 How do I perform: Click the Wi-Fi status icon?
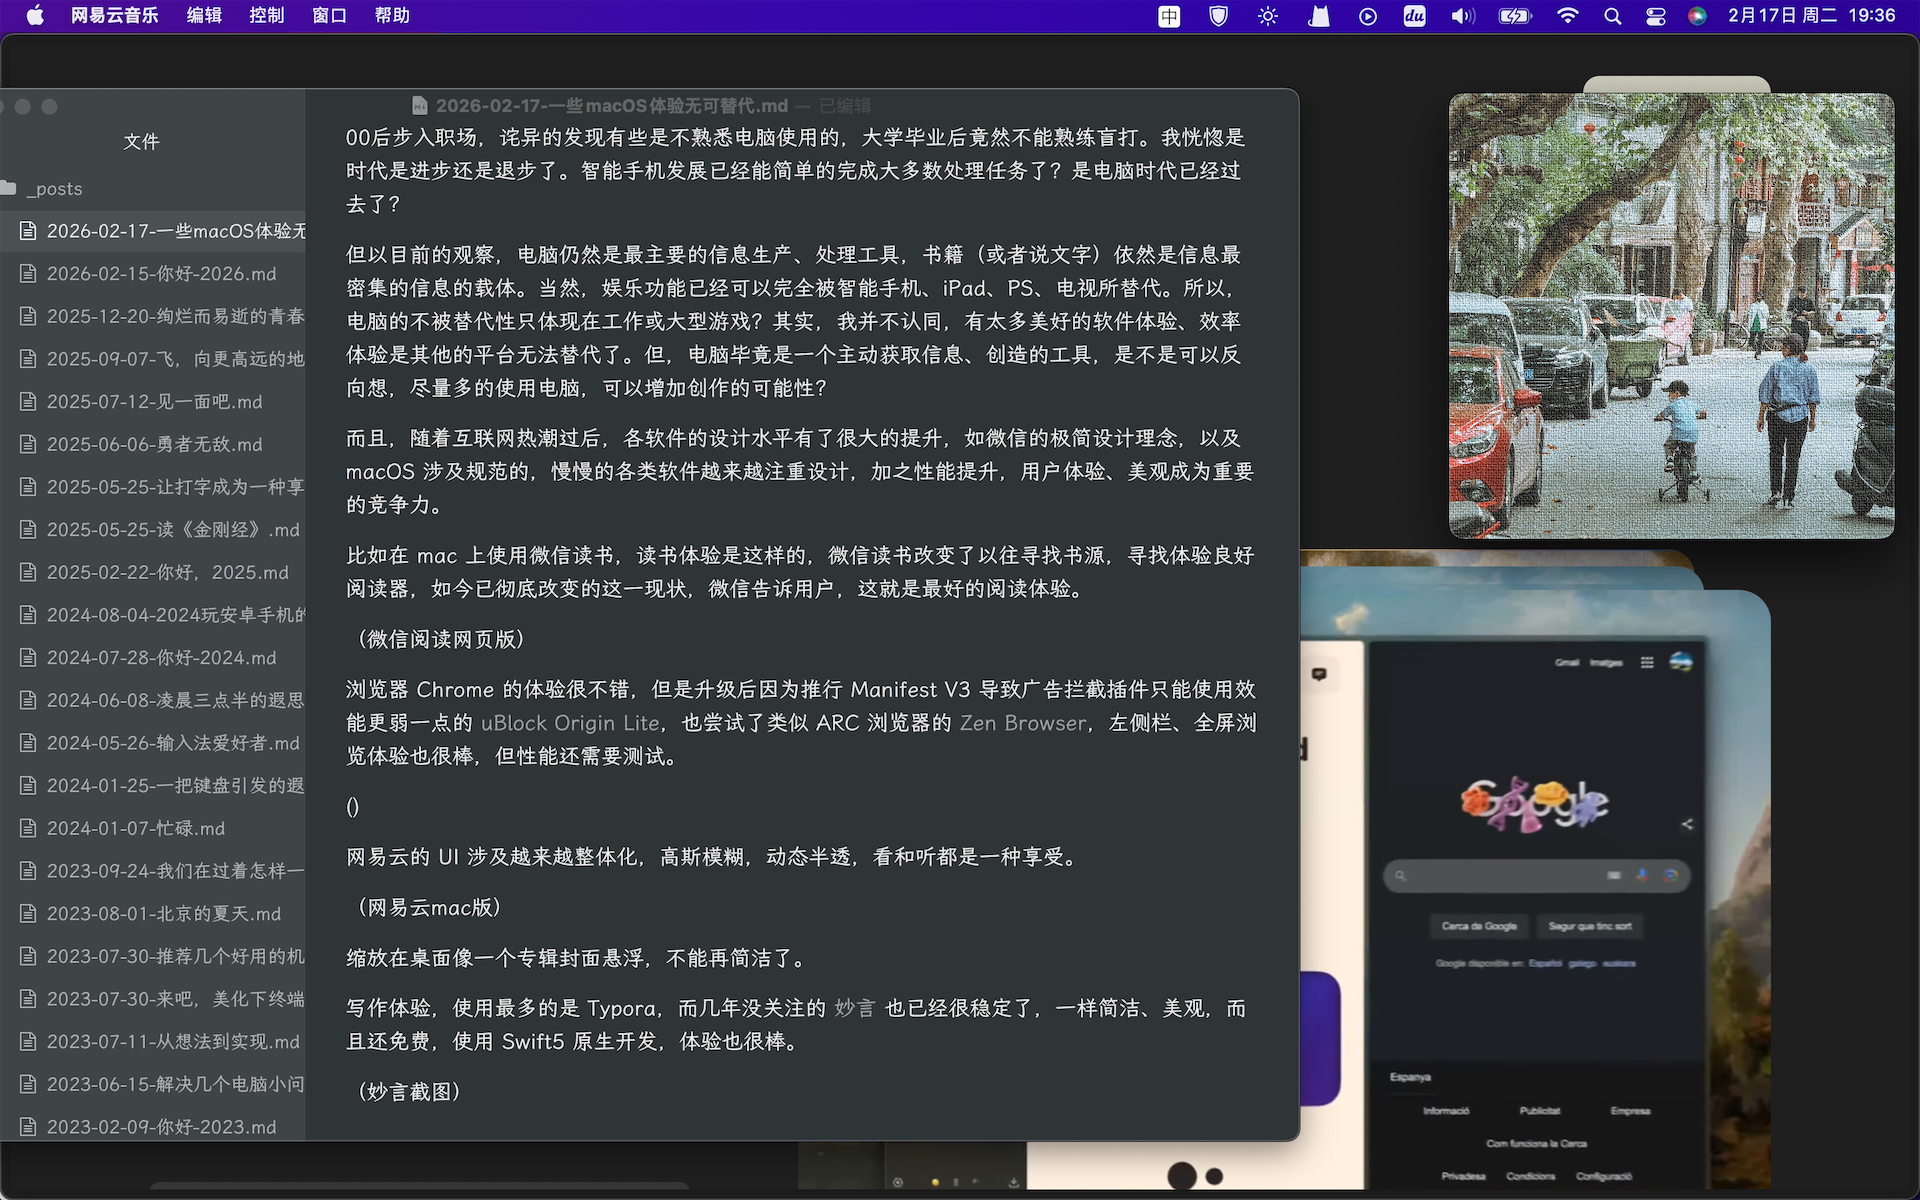1567,16
